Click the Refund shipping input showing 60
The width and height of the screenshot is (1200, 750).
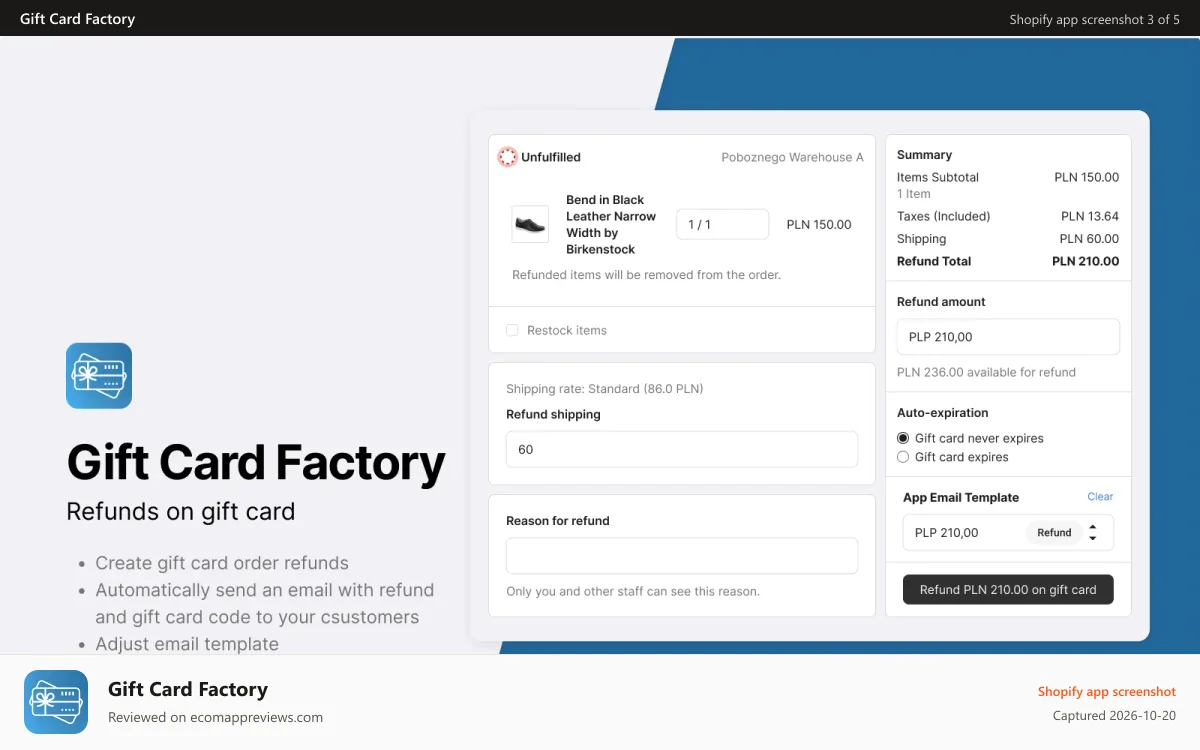pyautogui.click(x=682, y=449)
